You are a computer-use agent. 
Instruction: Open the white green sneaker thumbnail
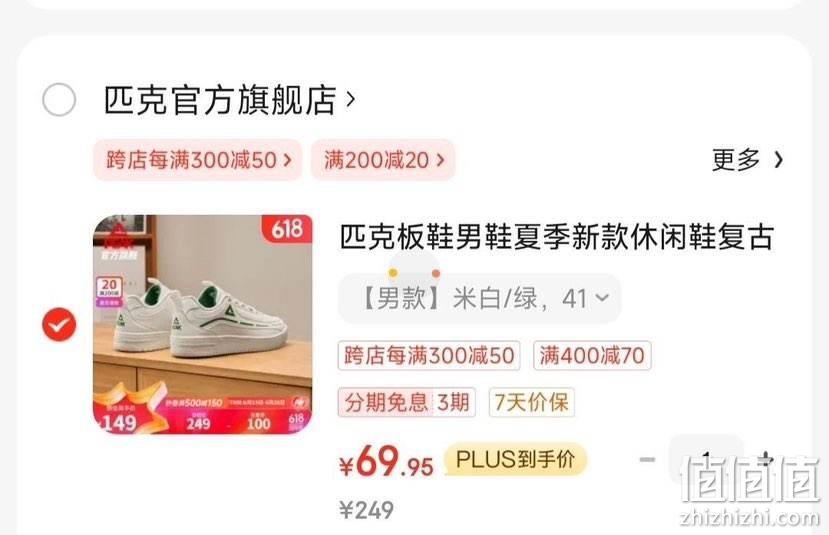coord(202,324)
